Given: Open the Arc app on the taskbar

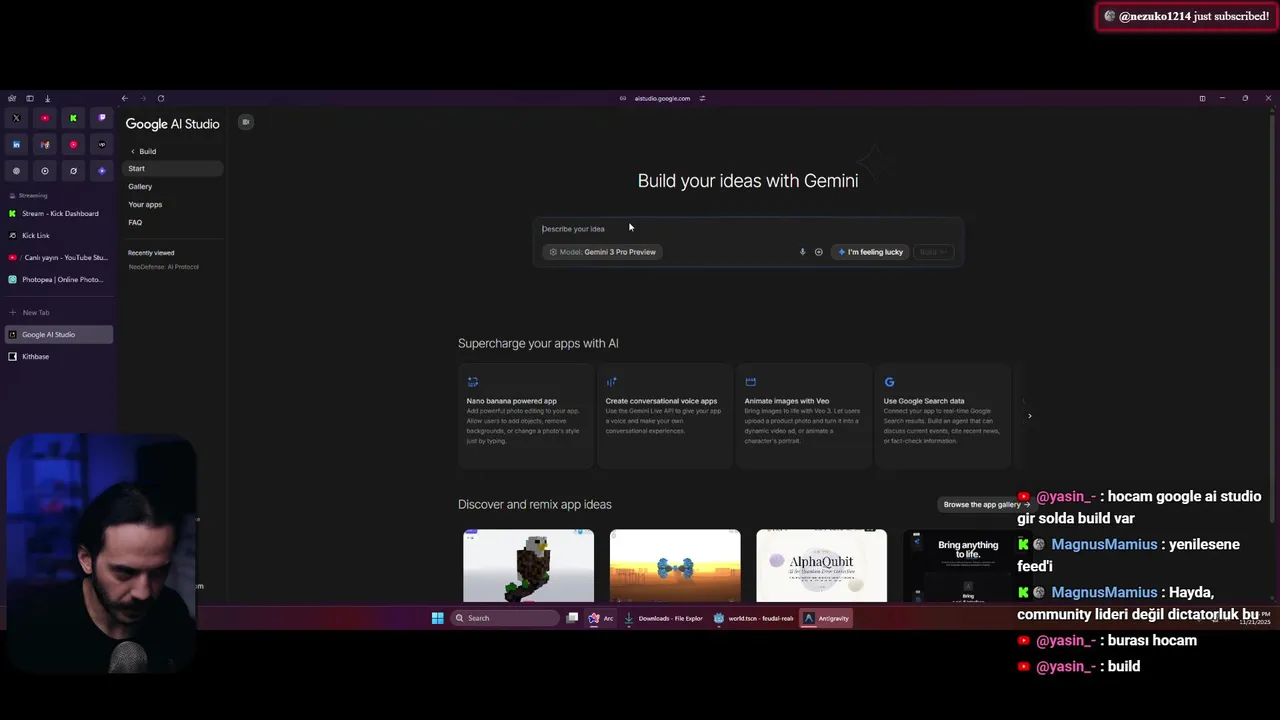Looking at the screenshot, I should point(601,618).
